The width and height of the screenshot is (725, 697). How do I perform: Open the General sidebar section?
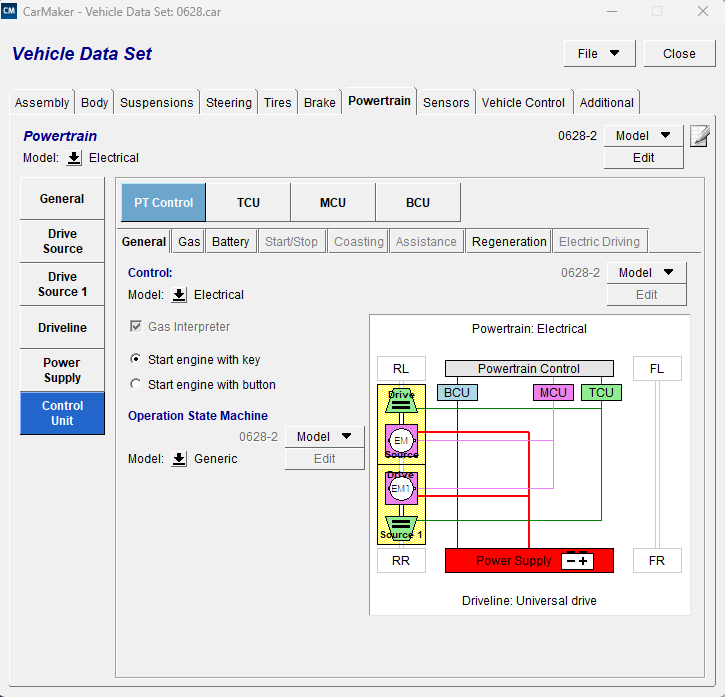click(62, 198)
